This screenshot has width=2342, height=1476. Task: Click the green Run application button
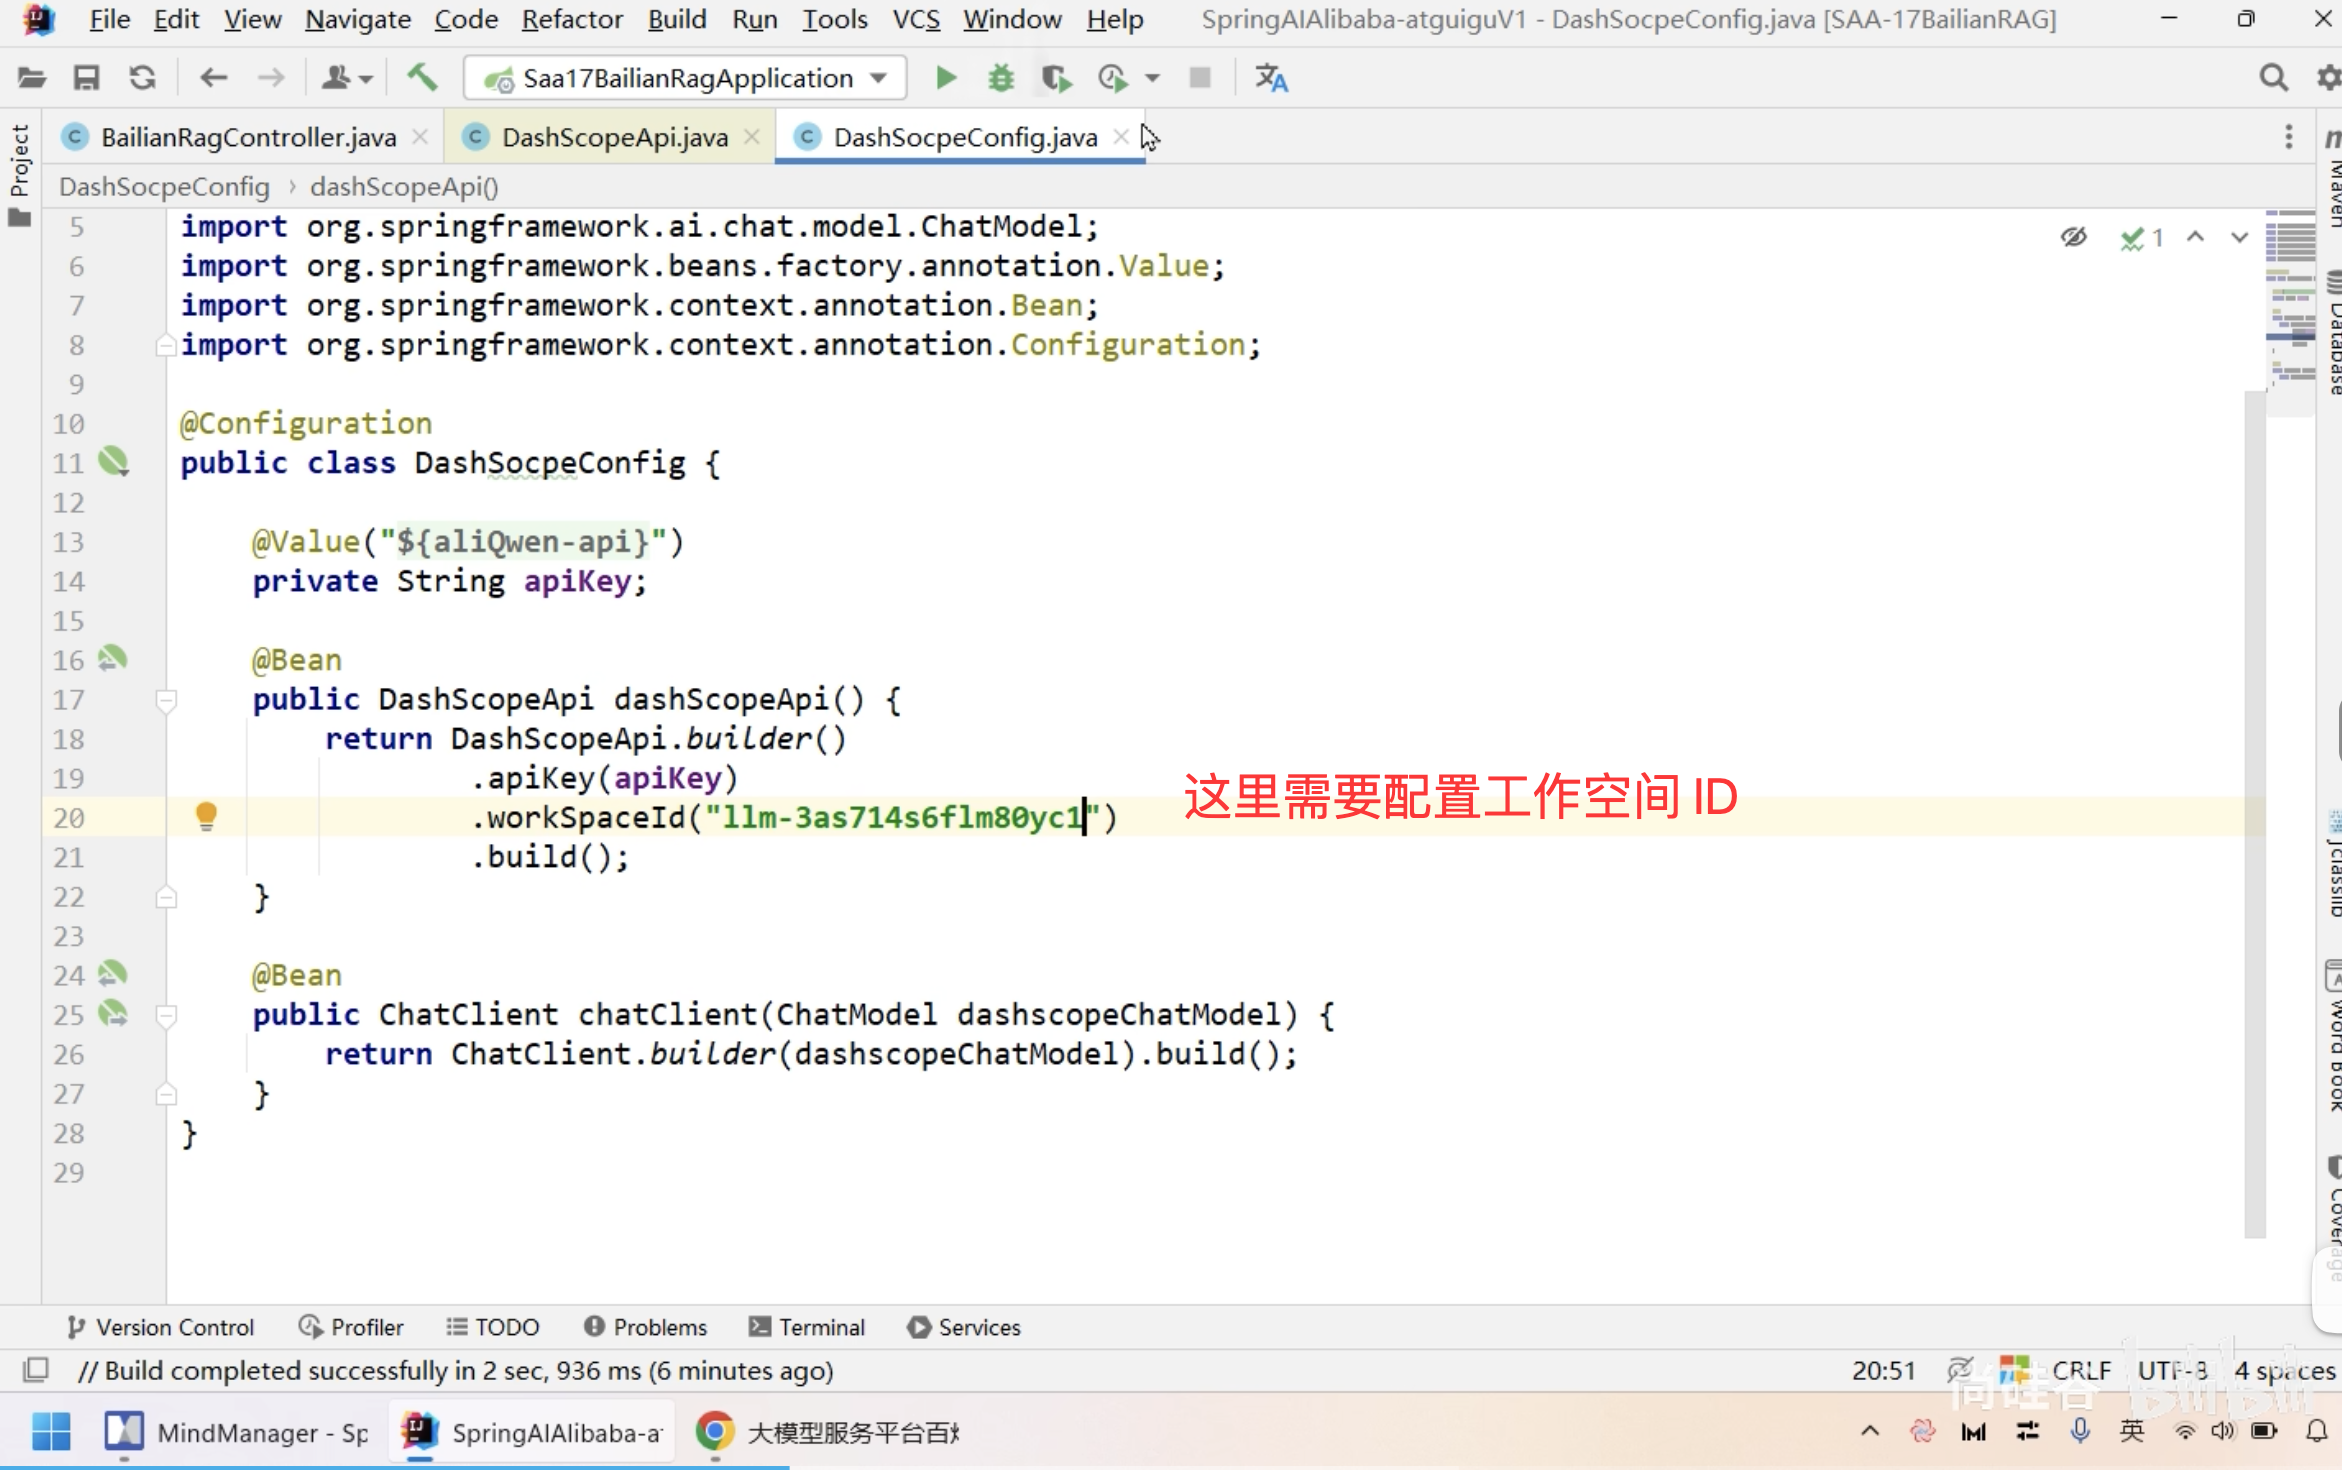(x=945, y=78)
